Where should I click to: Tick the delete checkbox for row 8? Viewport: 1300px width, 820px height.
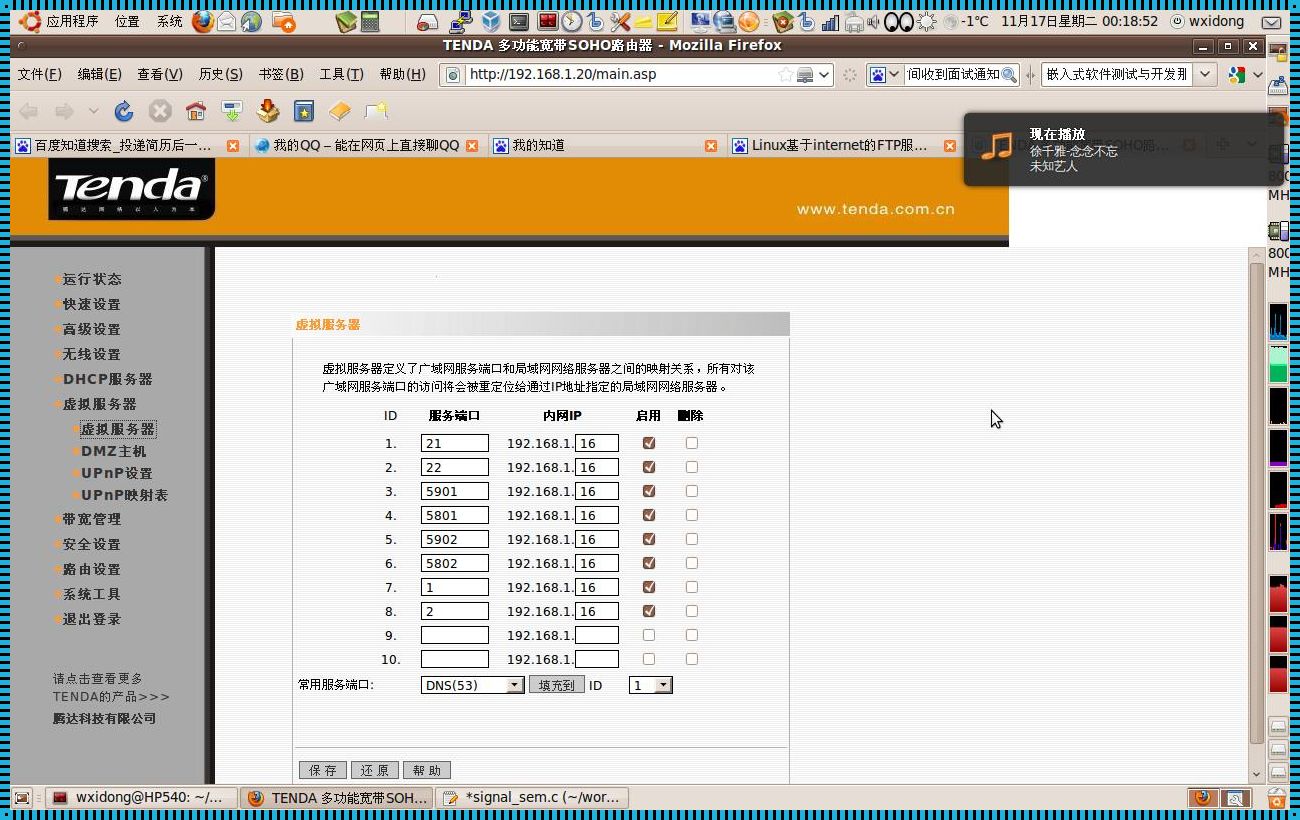tap(692, 611)
